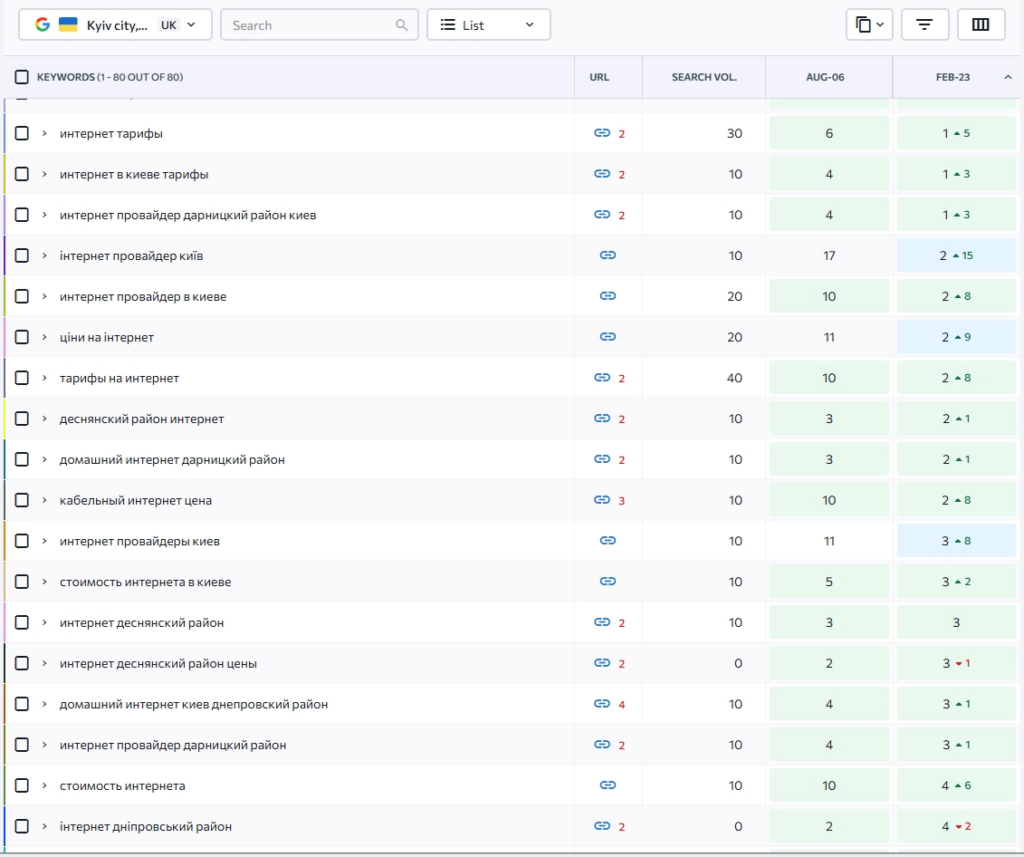Expand the интернет провайдер дарницкий район киев row
Screen dimensions: 1024x857
tap(44, 215)
